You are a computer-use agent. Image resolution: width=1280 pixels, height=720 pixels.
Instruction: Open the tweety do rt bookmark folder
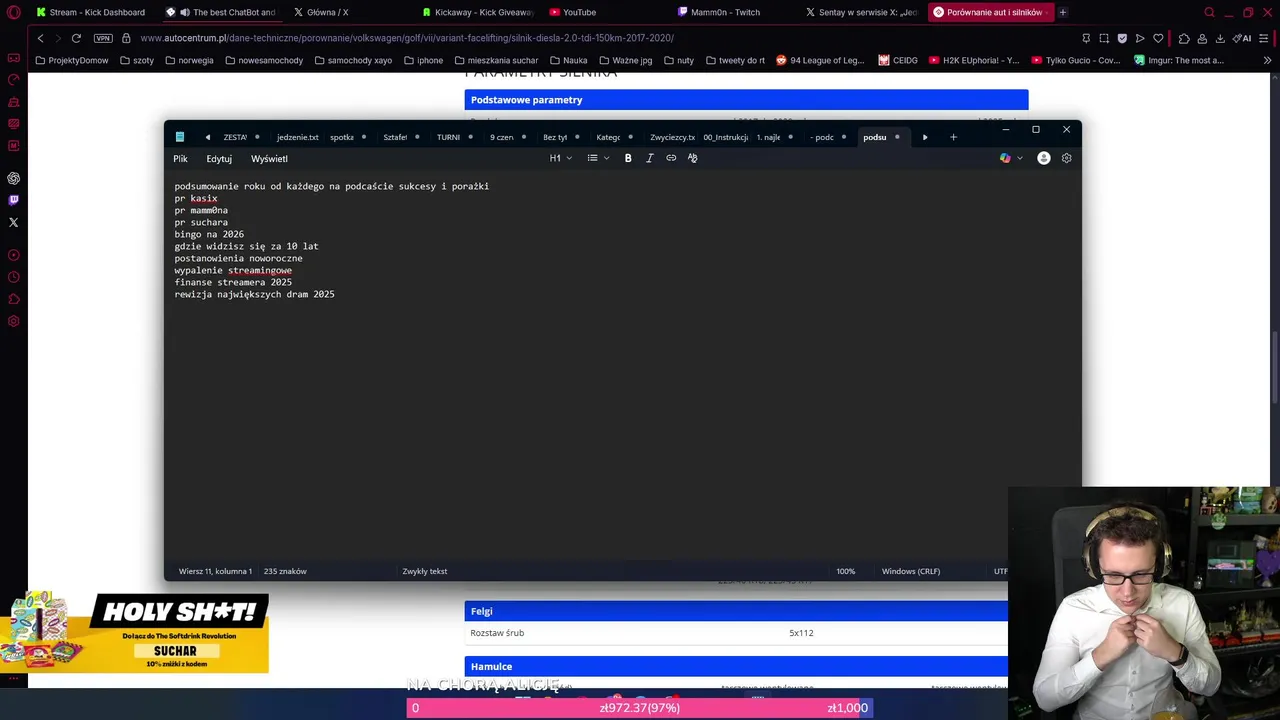(x=735, y=60)
